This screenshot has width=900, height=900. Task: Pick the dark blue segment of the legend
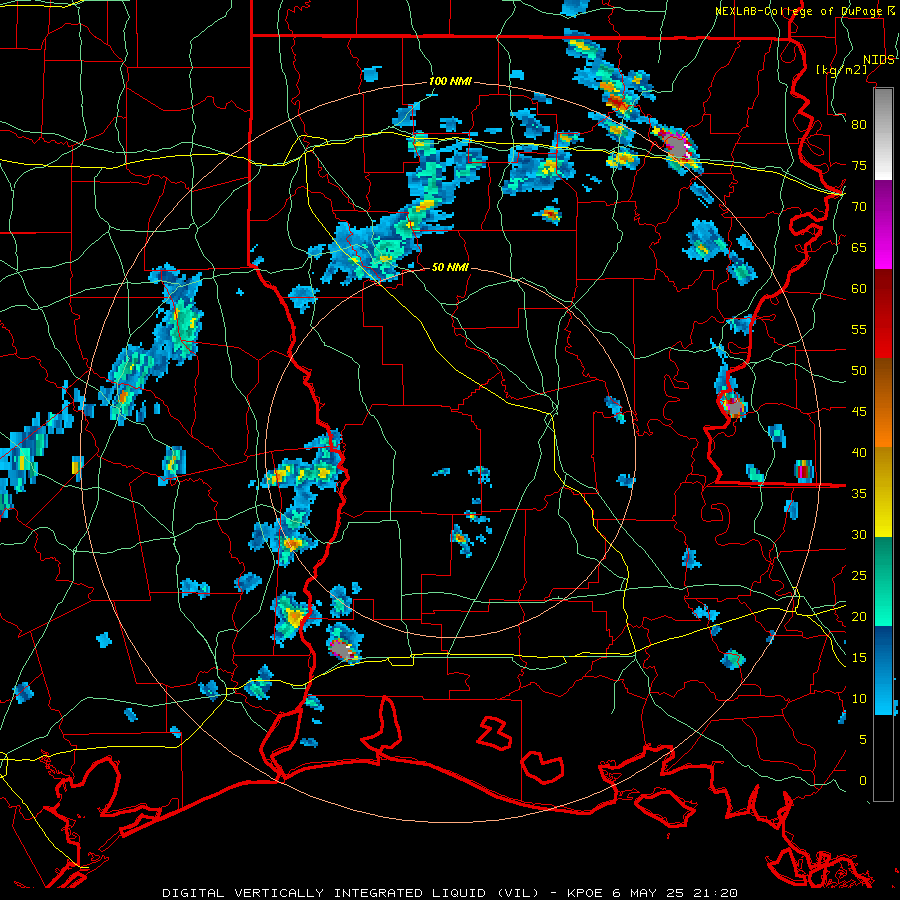coord(883,646)
